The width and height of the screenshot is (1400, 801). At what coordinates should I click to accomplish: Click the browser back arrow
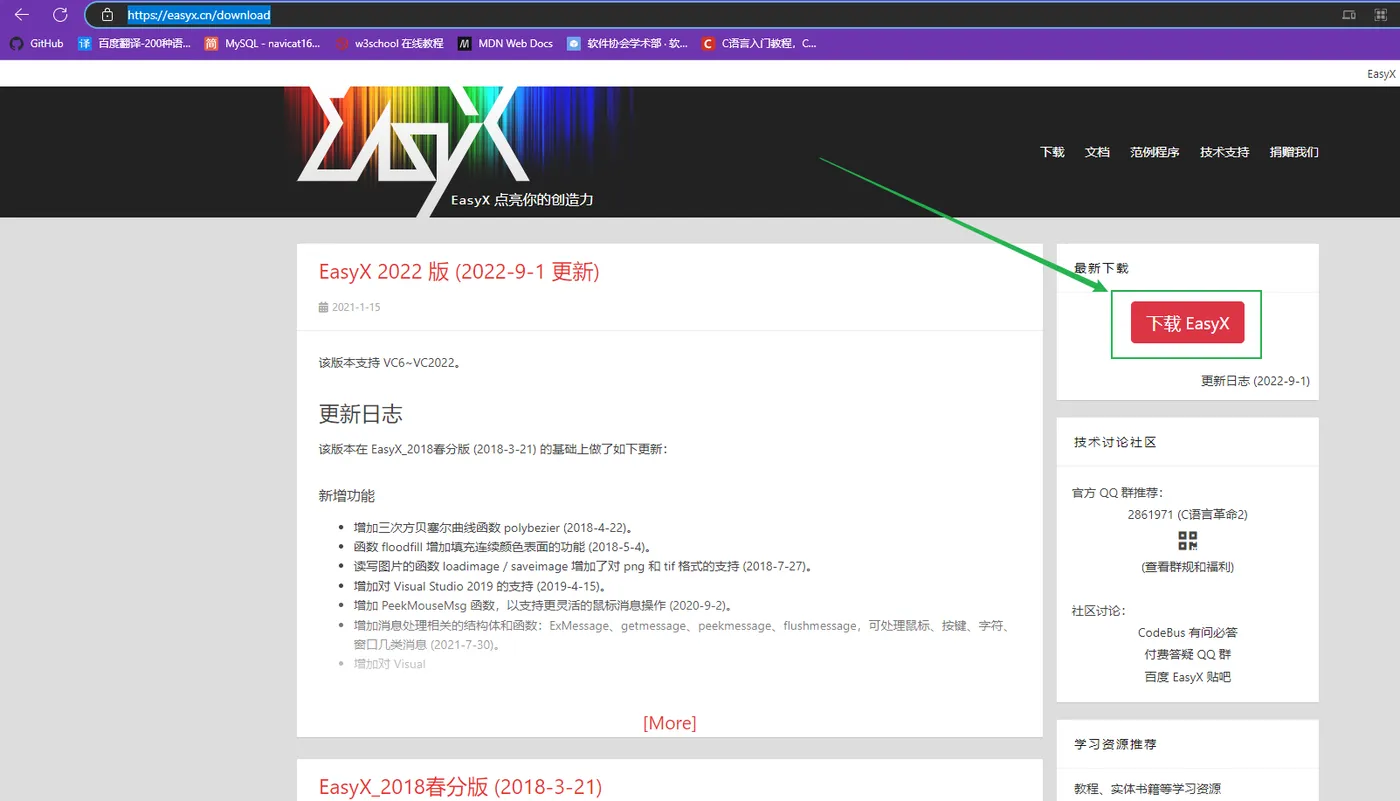tap(21, 15)
